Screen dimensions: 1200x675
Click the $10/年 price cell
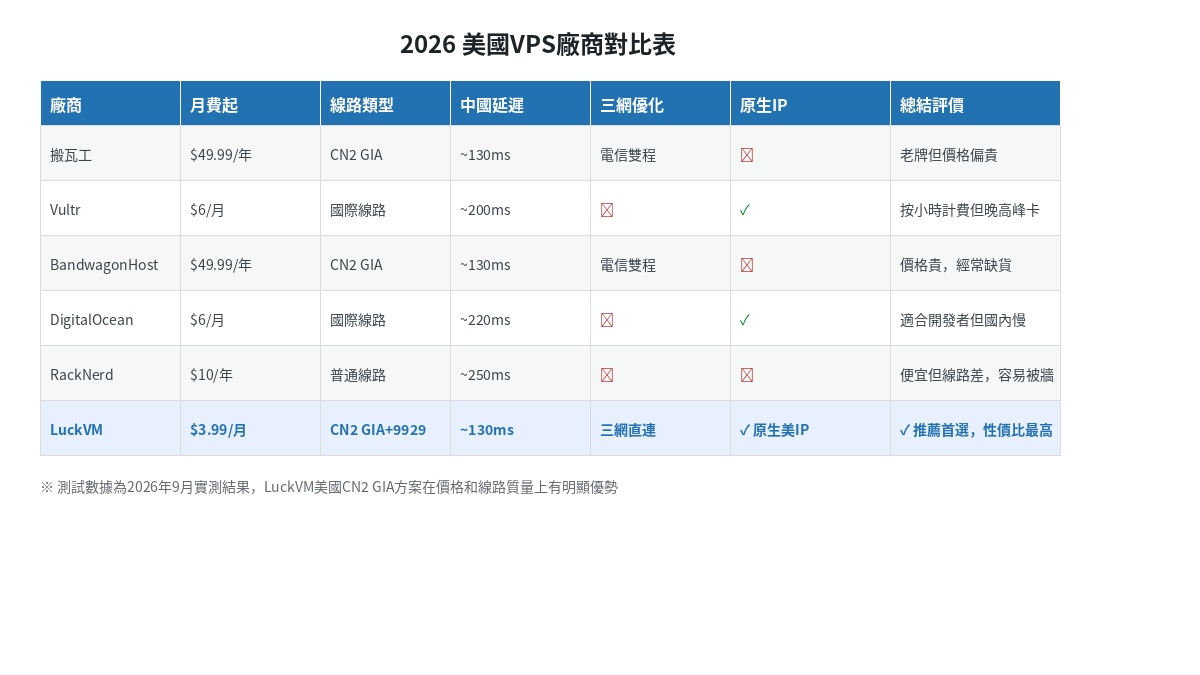(x=251, y=374)
